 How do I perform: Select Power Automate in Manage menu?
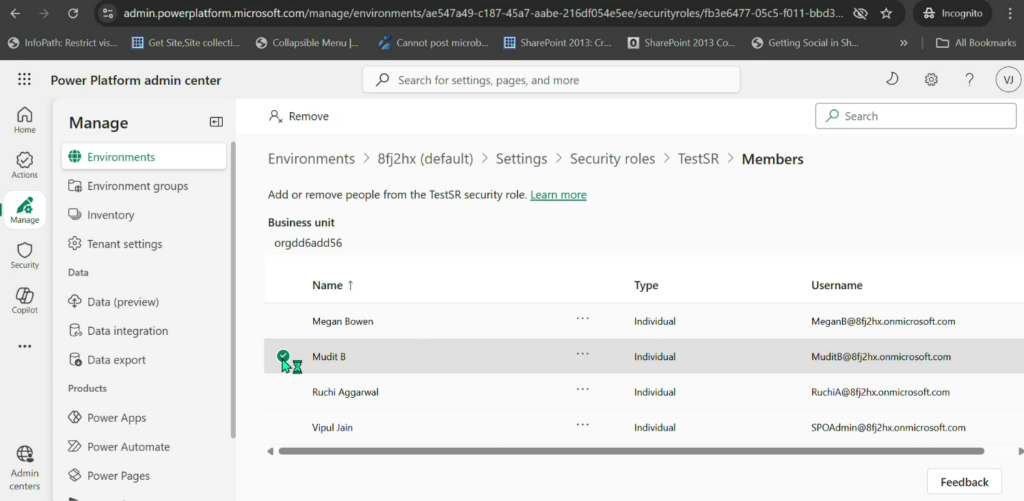pos(128,447)
